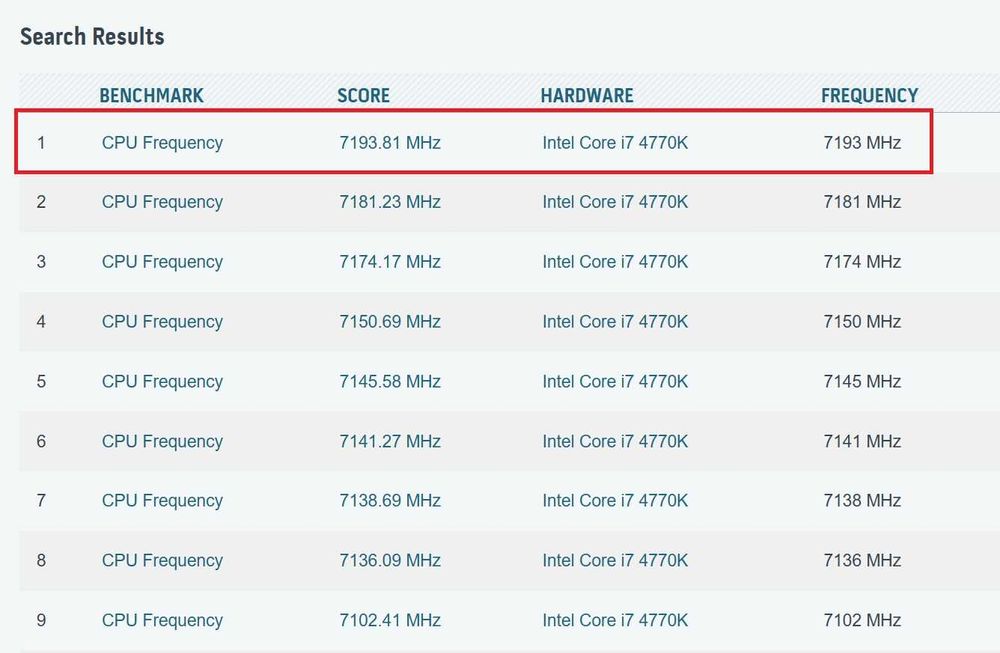This screenshot has width=1000, height=653.
Task: Open CPU Frequency link in row 4
Action: [x=162, y=322]
